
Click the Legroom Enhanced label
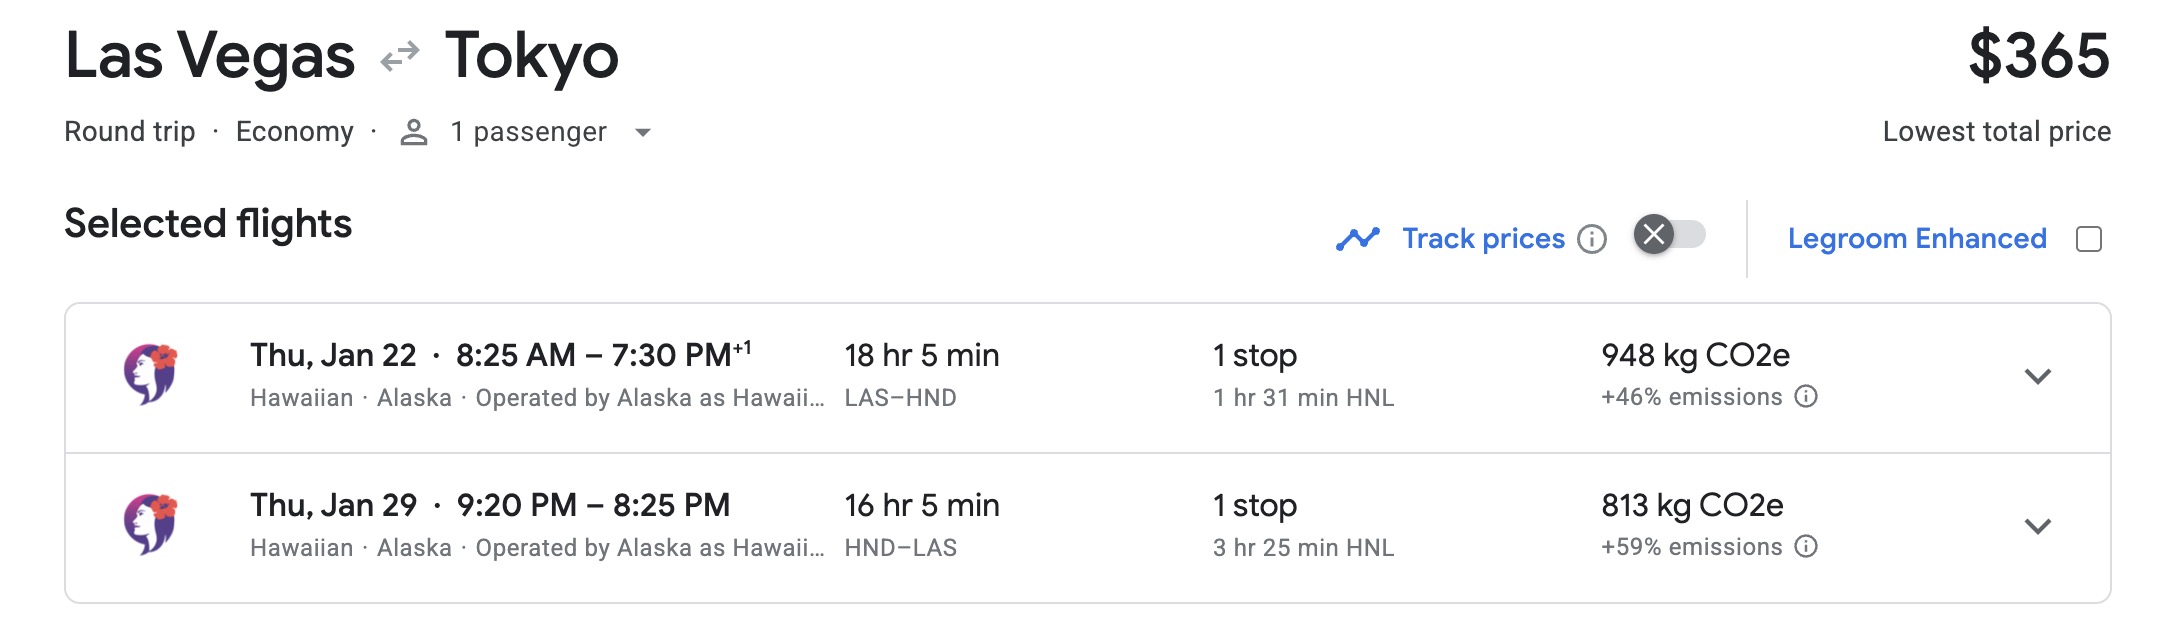point(1917,238)
